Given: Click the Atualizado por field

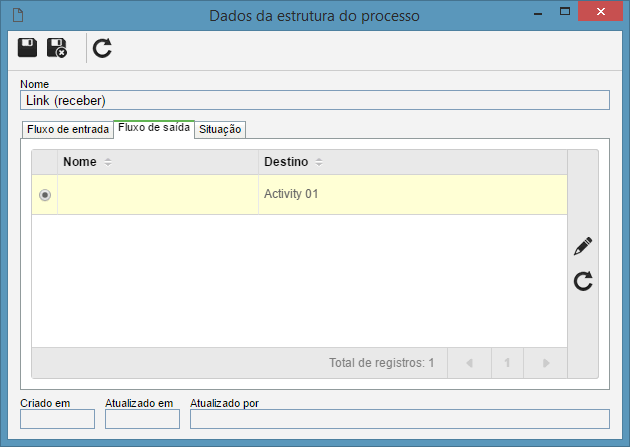Looking at the screenshot, I should coord(400,419).
